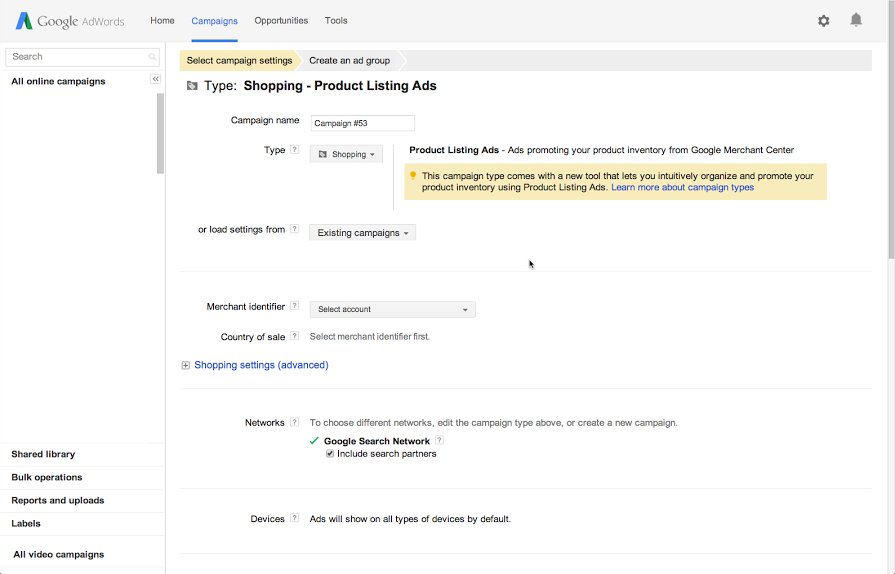895x574 pixels.
Task: Open Learn more about campaign types link
Action: [x=682, y=187]
